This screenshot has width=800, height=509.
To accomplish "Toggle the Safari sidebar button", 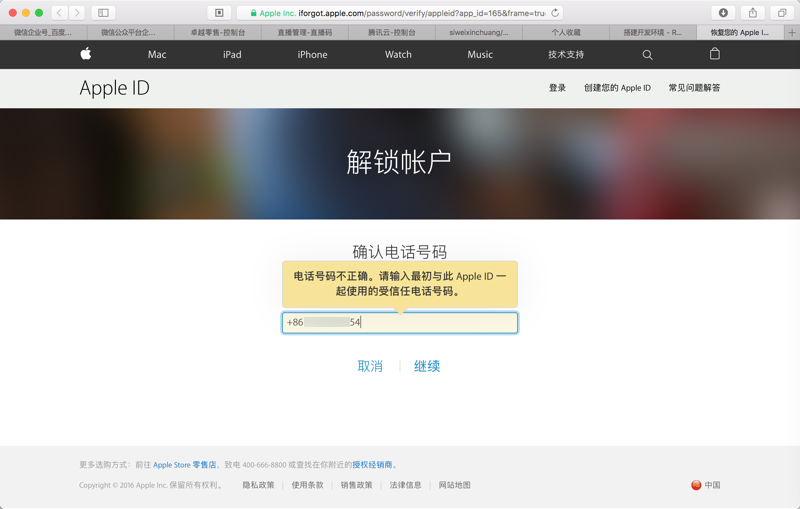I will [103, 13].
